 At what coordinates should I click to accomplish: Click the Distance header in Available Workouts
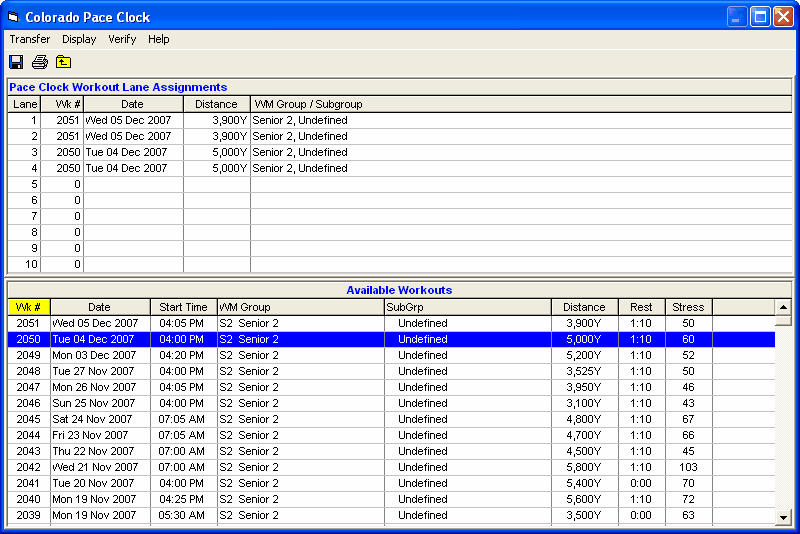pos(584,307)
